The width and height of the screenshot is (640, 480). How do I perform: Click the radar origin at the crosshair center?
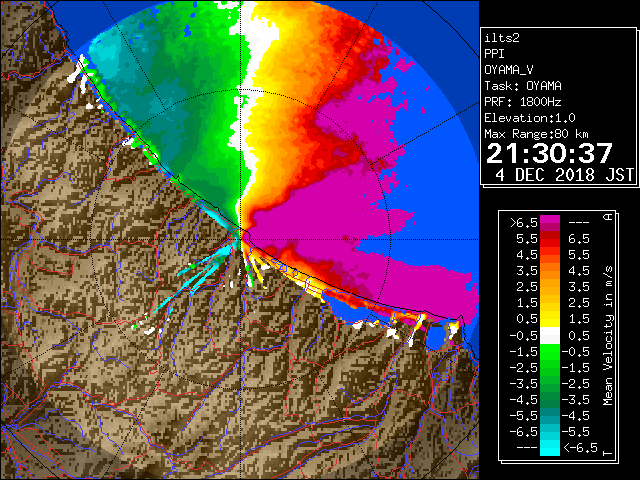click(x=240, y=240)
